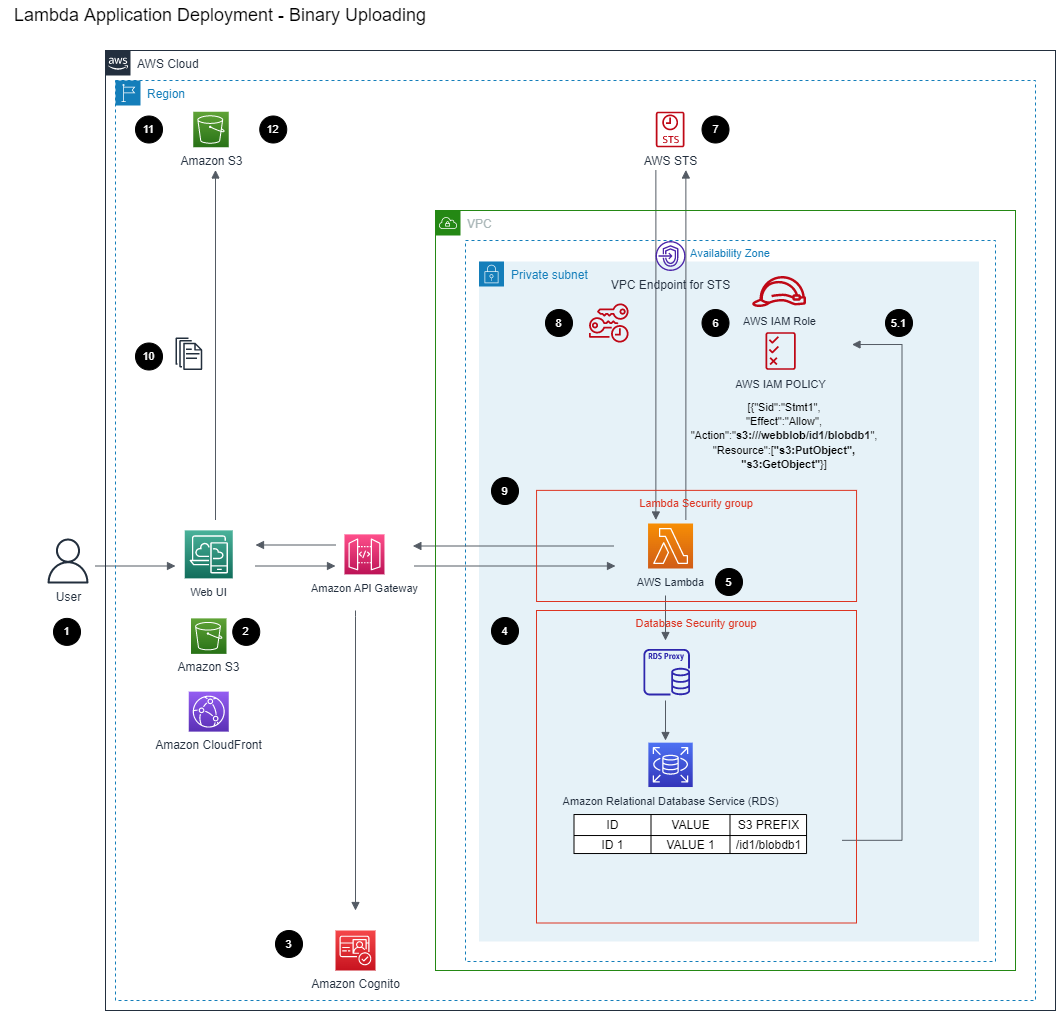Viewport: 1056px width, 1011px height.
Task: Click the Amazon RDS database icon
Action: coord(670,764)
